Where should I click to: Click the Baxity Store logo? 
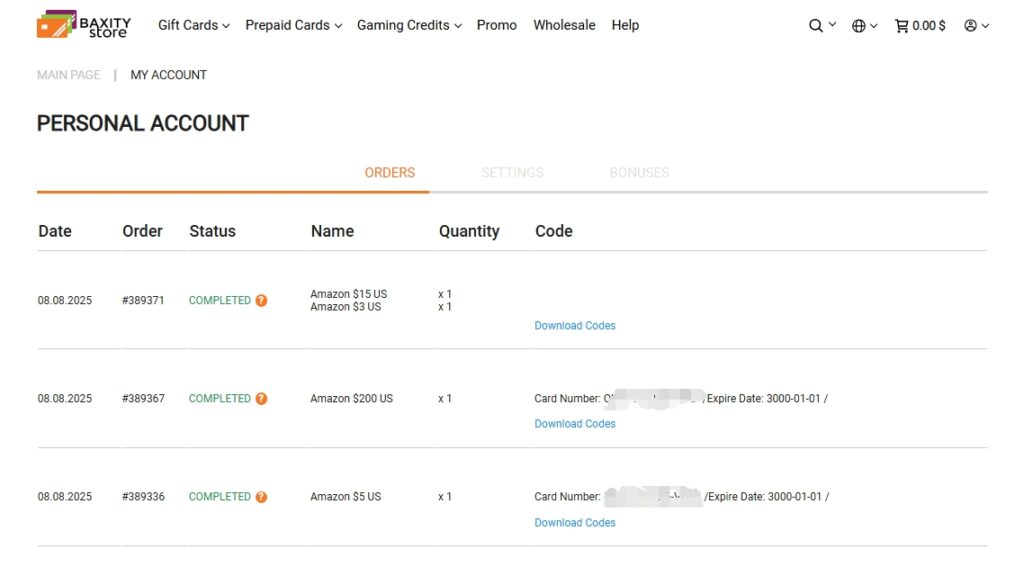click(x=84, y=25)
